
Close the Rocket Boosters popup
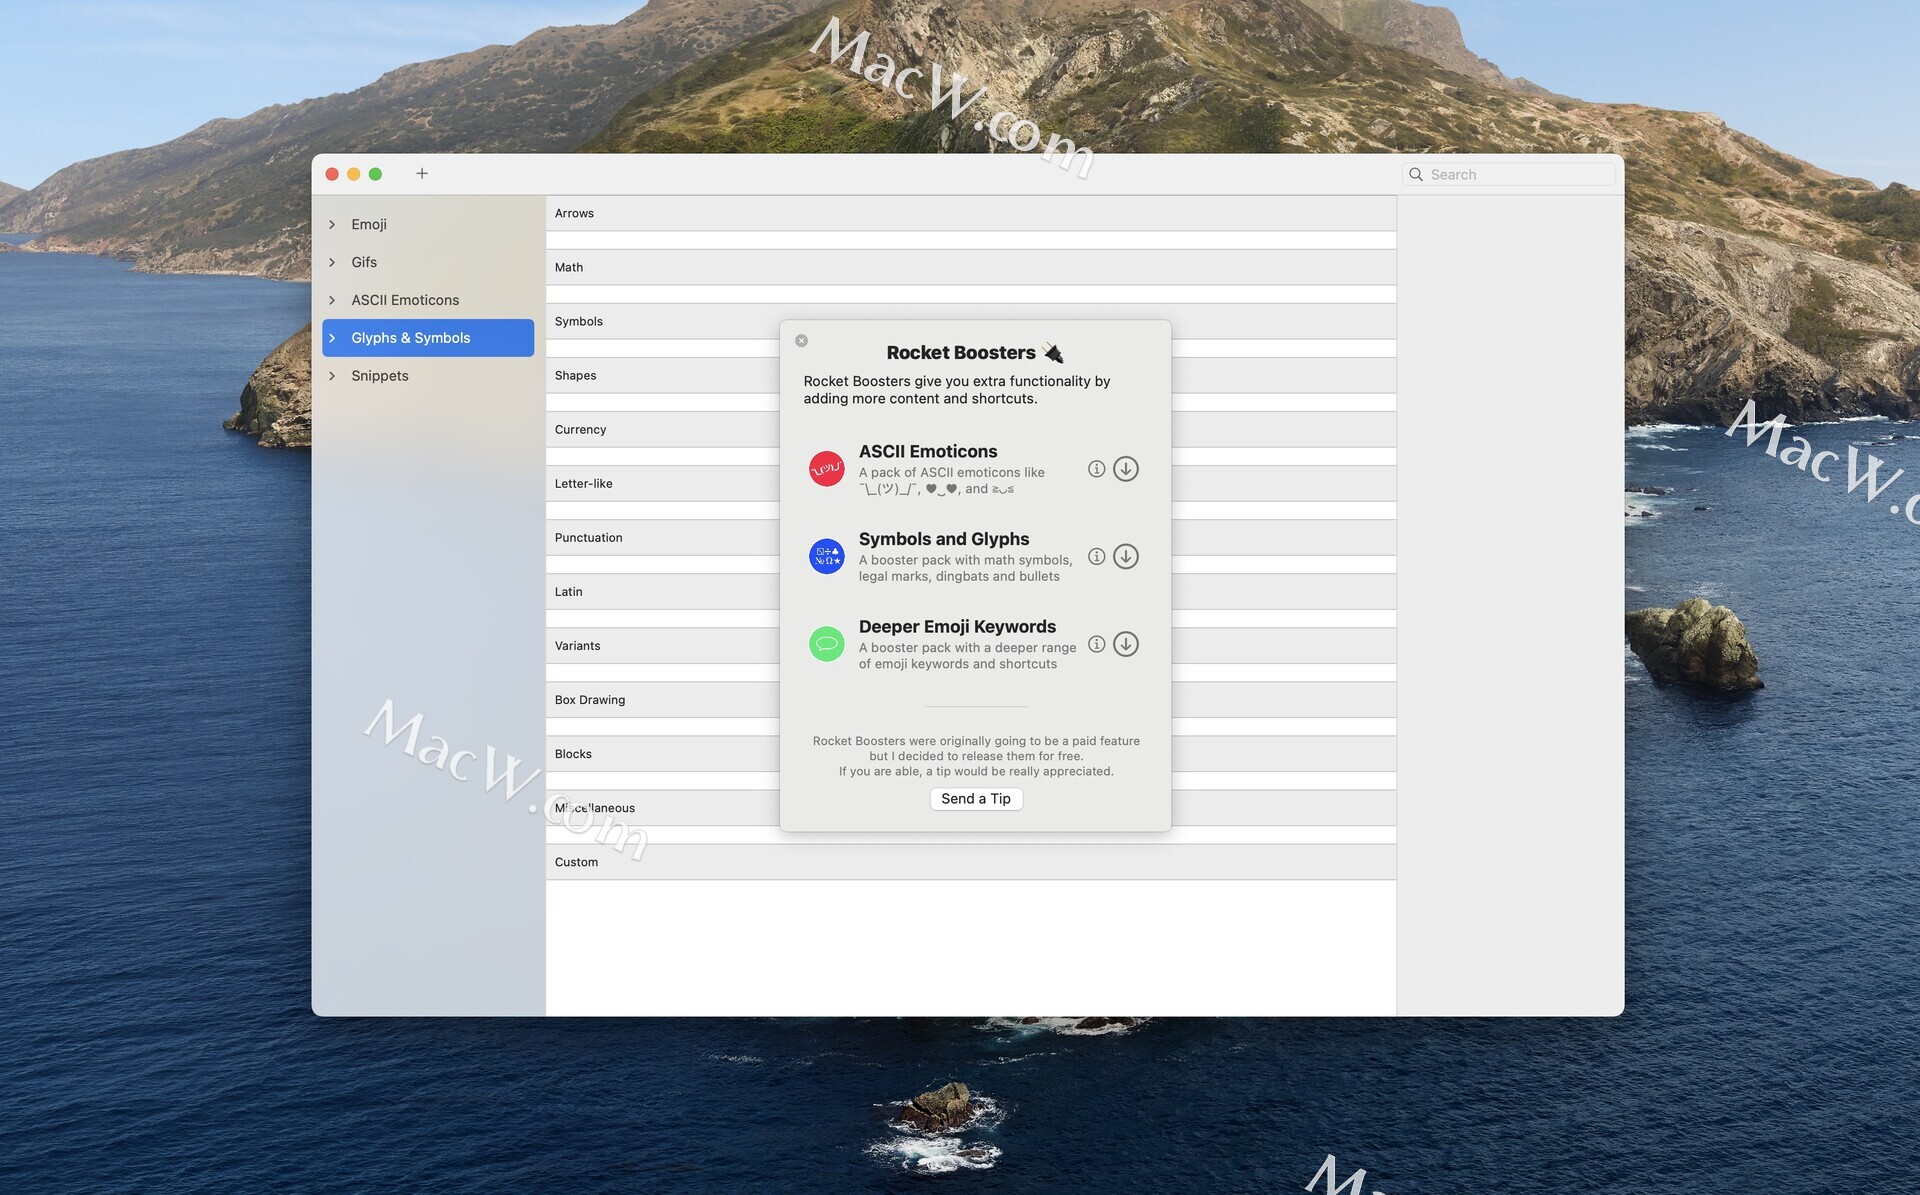click(801, 341)
